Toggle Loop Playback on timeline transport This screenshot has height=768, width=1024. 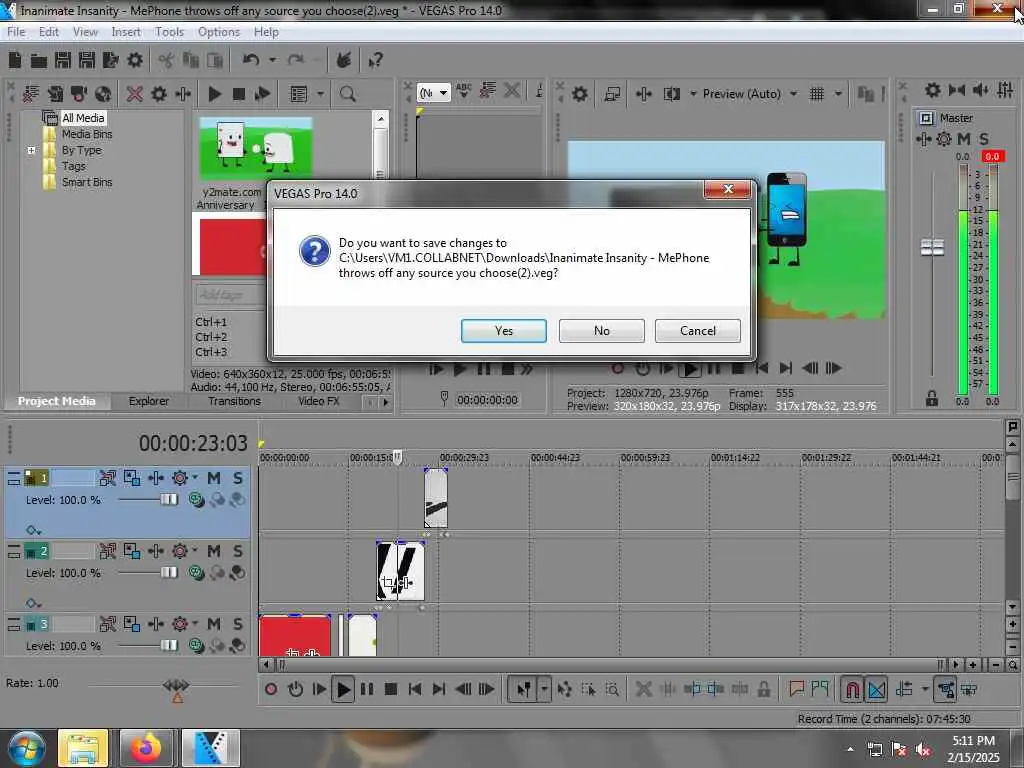295,690
